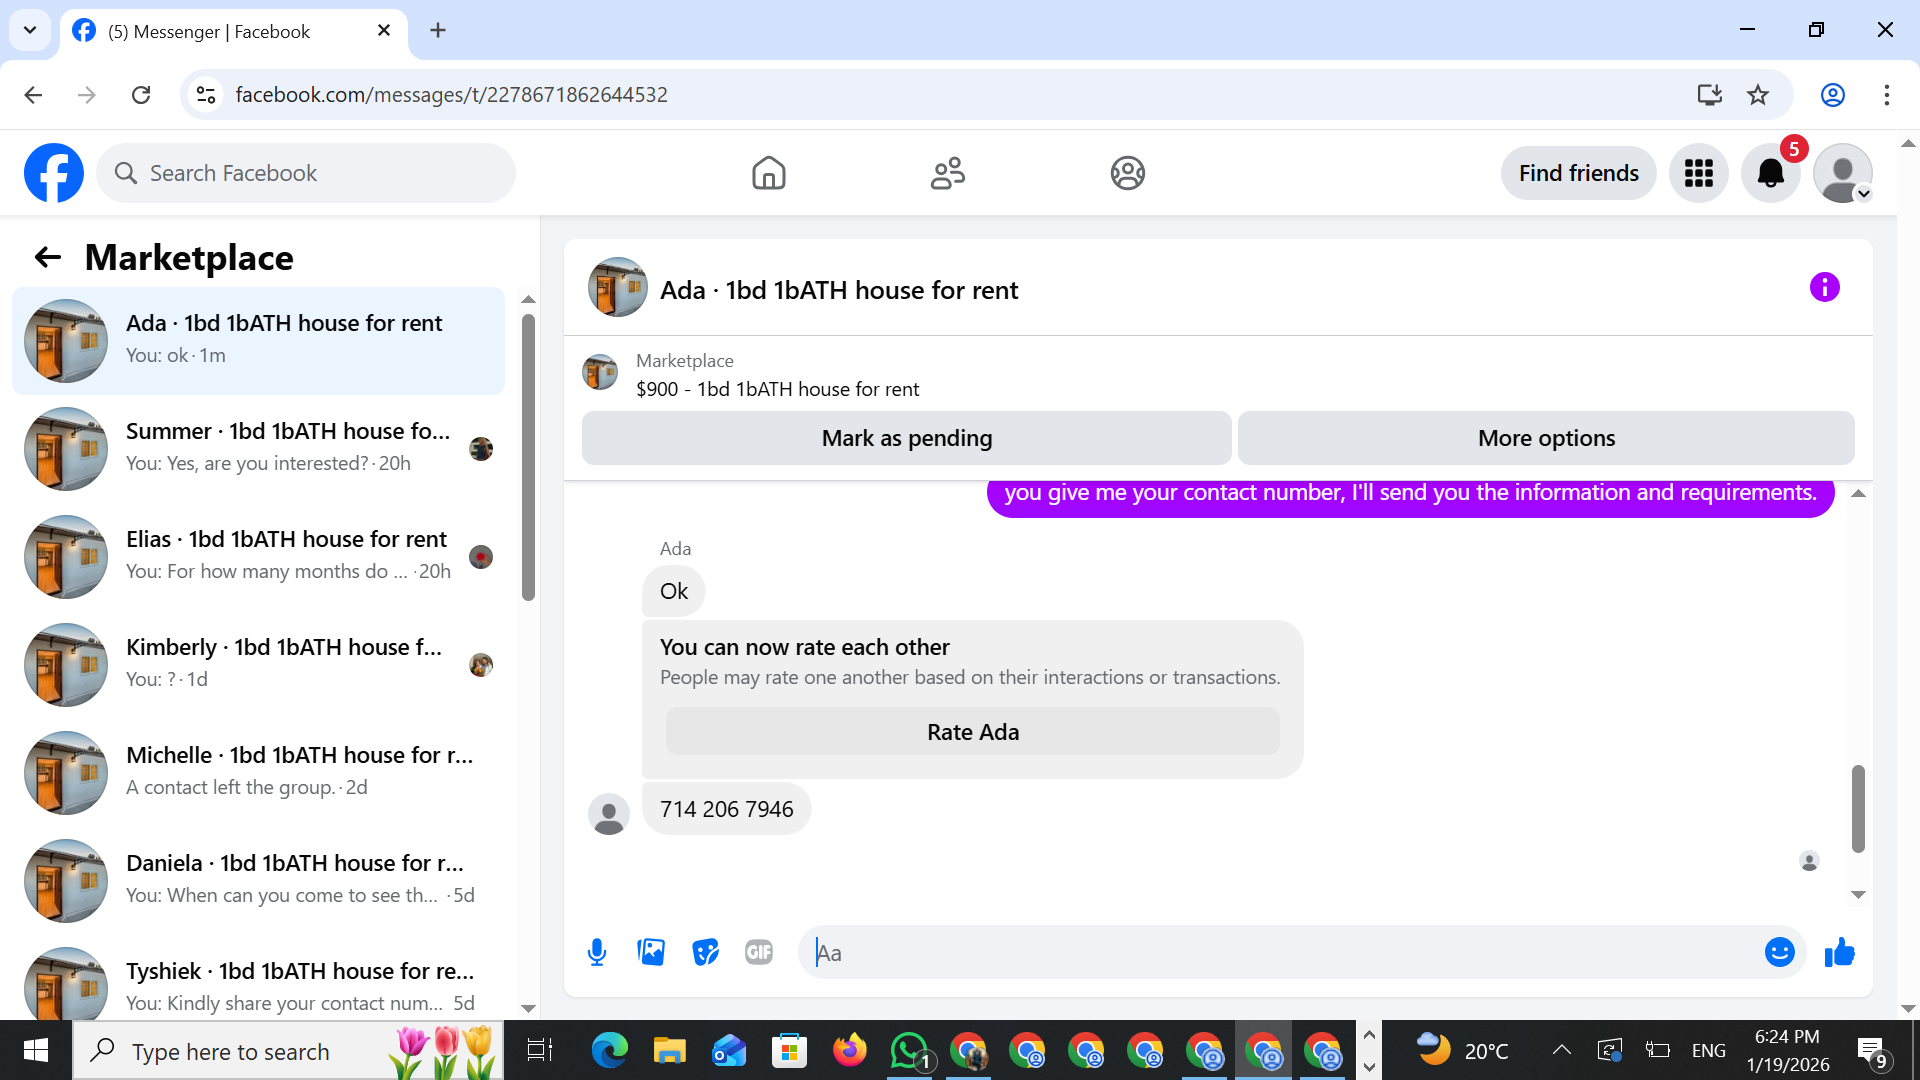Image resolution: width=1920 pixels, height=1080 pixels.
Task: Open the notifications bell
Action: tap(1770, 173)
